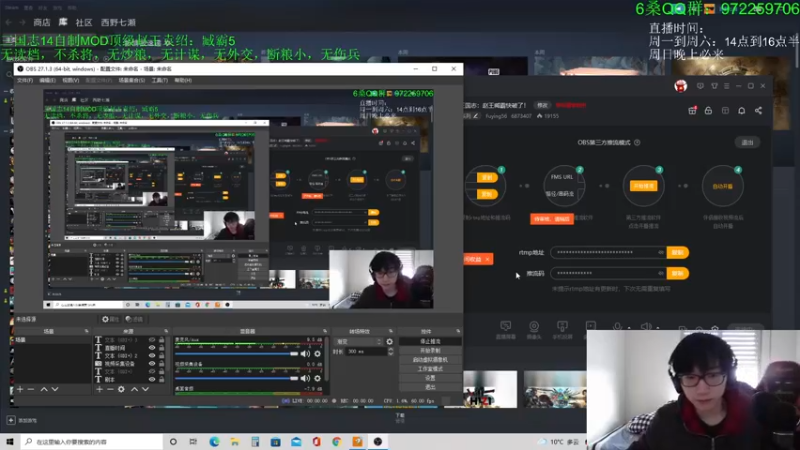This screenshot has height=450, width=800.
Task: Reveal 推流码 with the eye icon
Action: 661,273
